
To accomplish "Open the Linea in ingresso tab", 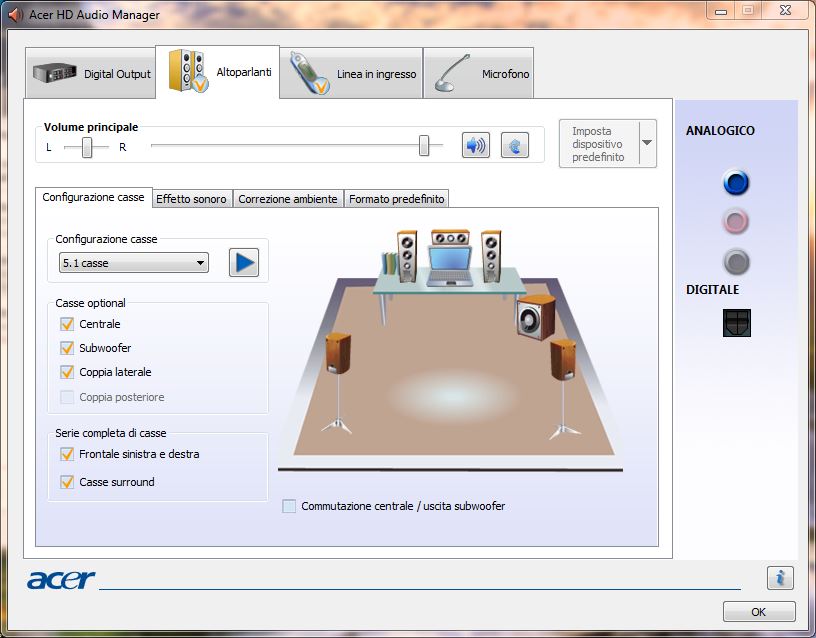I will coord(351,73).
